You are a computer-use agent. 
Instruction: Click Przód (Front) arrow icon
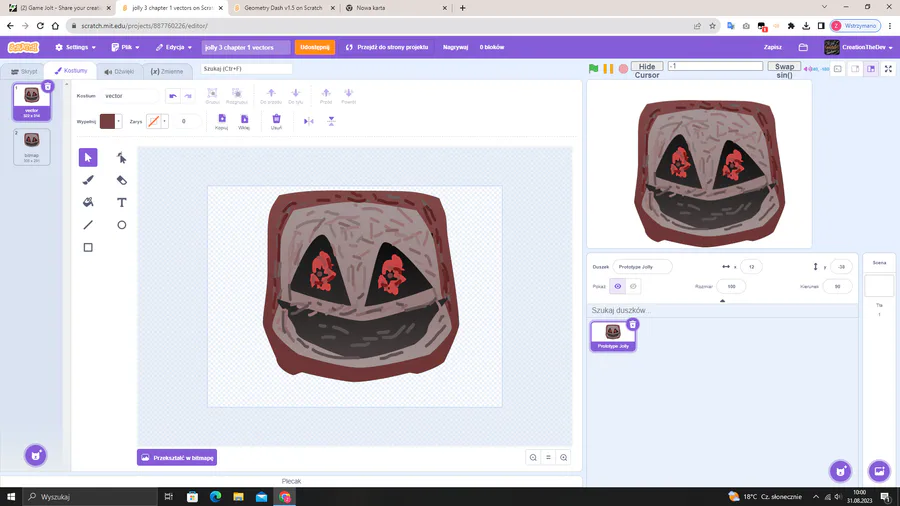[326, 93]
